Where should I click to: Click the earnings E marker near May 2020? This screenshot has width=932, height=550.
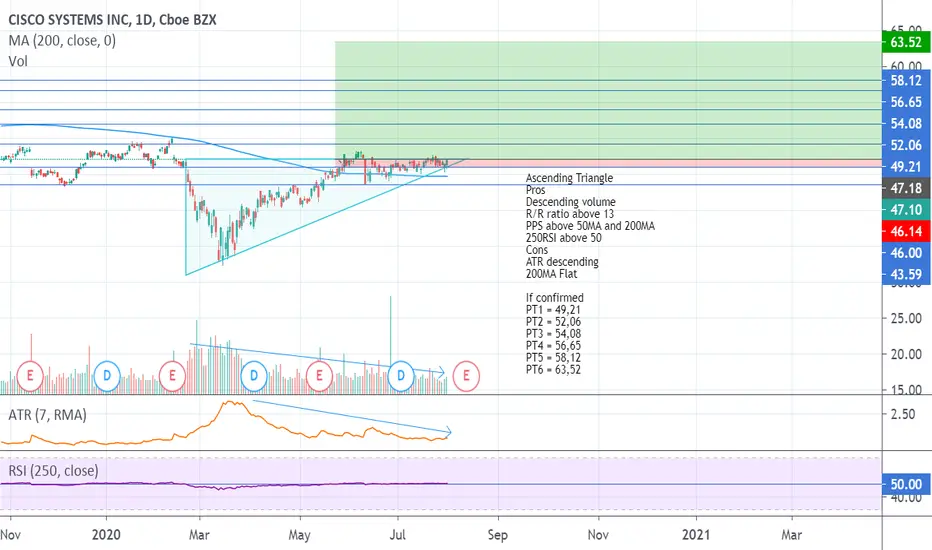click(319, 376)
